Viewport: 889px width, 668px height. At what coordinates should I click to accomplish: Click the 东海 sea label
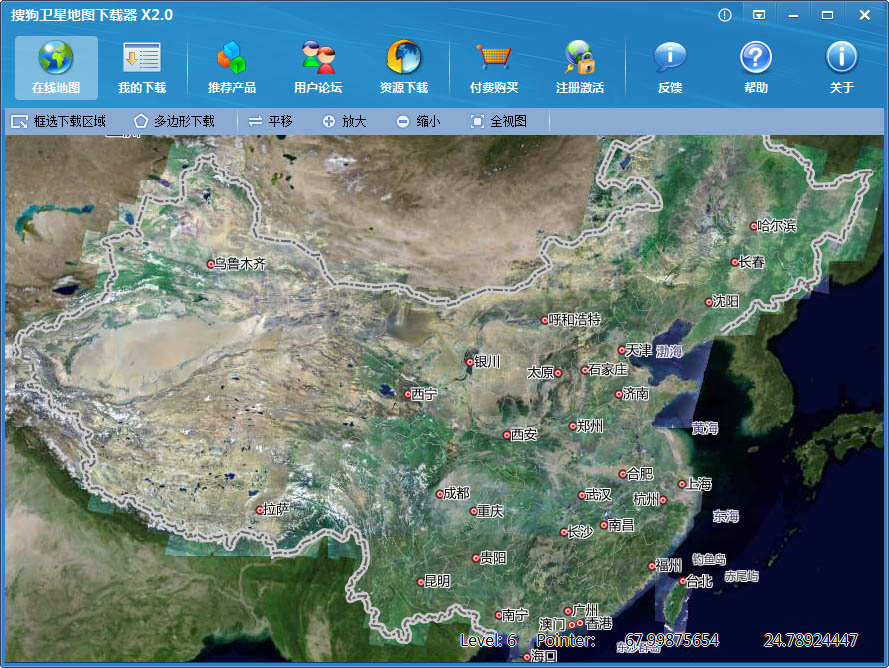pyautogui.click(x=726, y=516)
